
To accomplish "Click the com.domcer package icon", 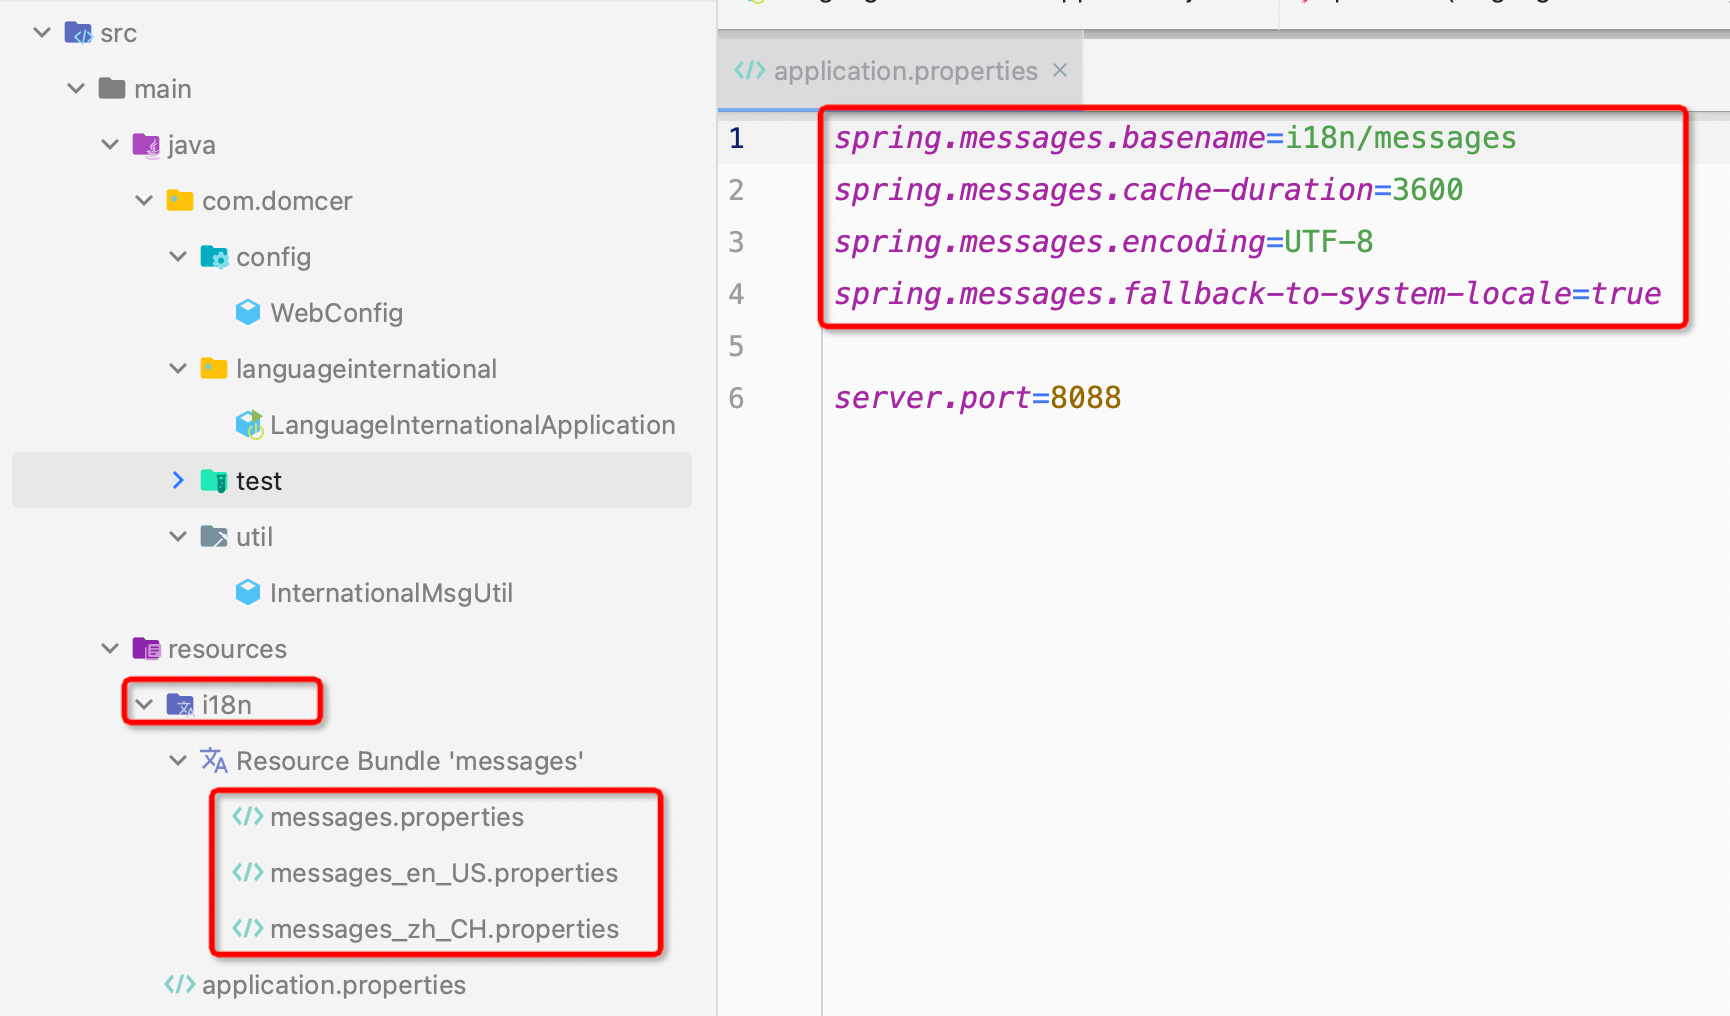I will pyautogui.click(x=180, y=201).
